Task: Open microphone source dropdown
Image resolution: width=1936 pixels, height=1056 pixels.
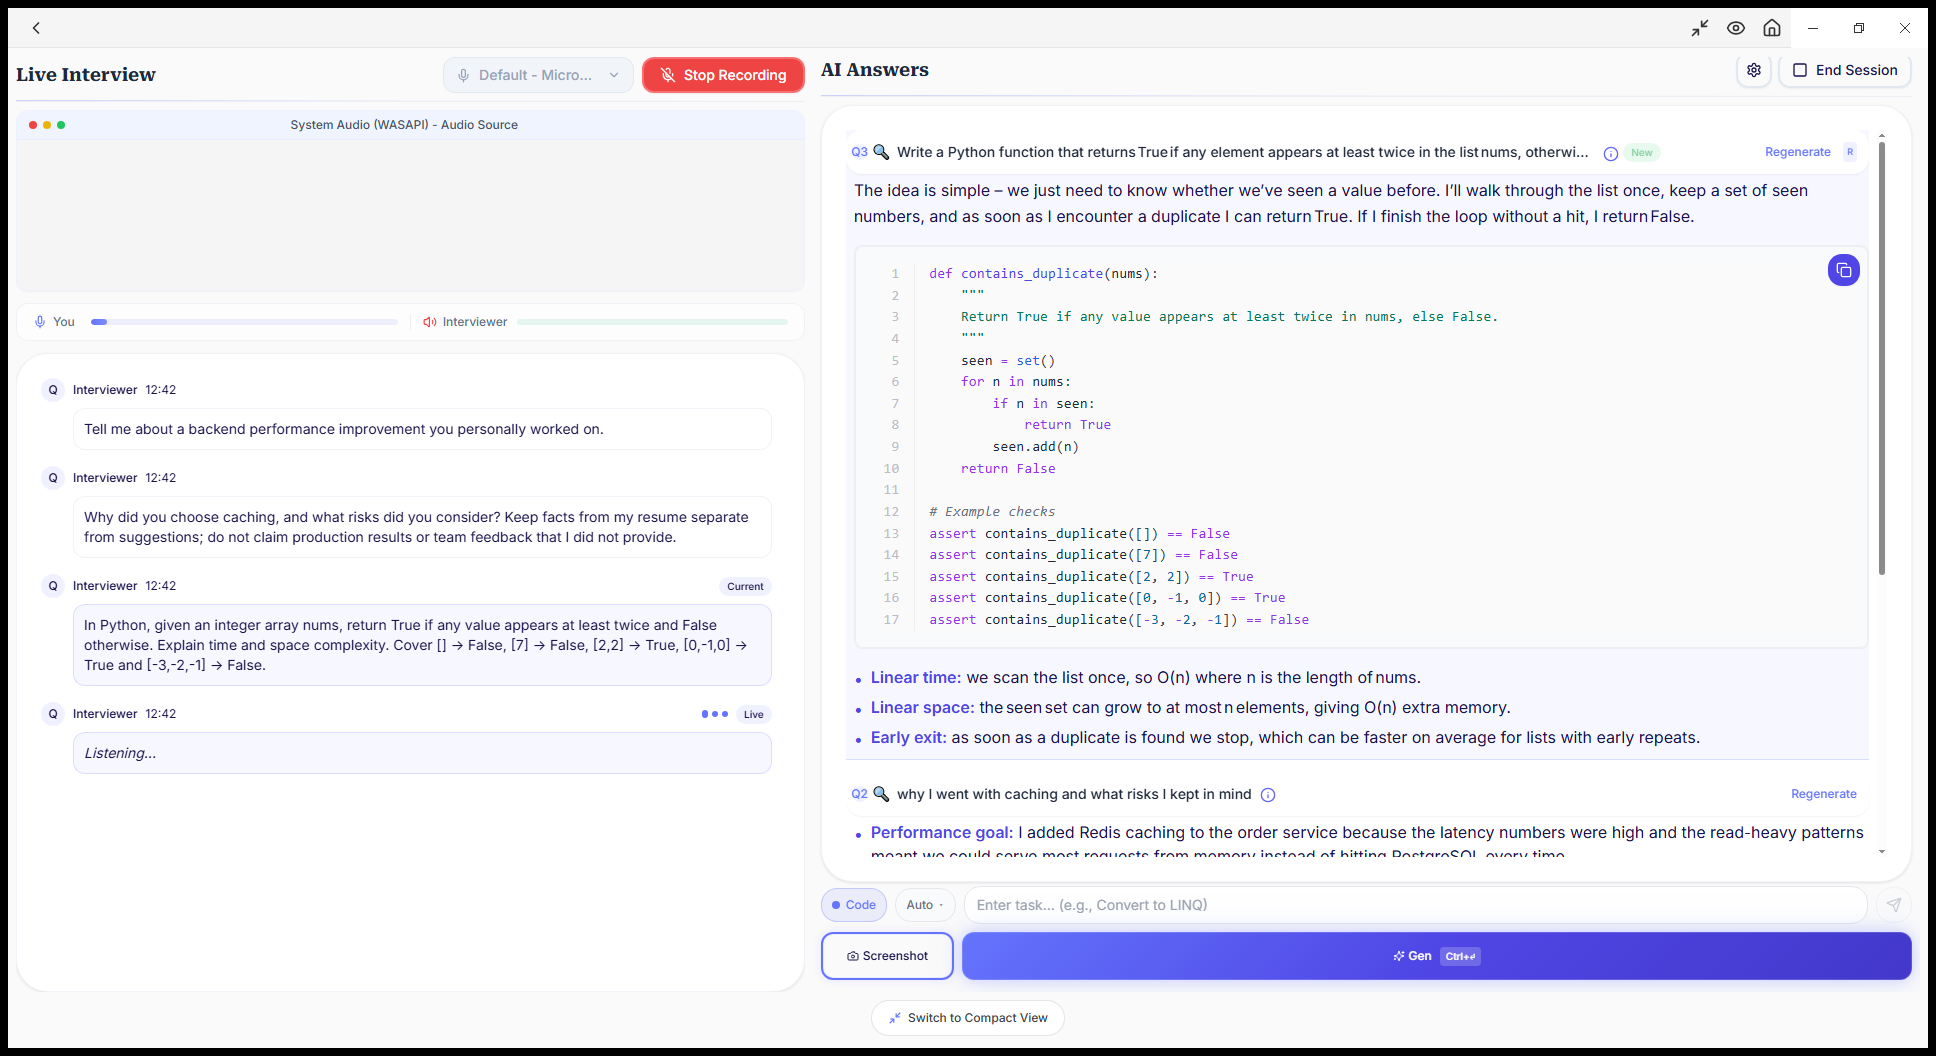Action: [x=538, y=75]
